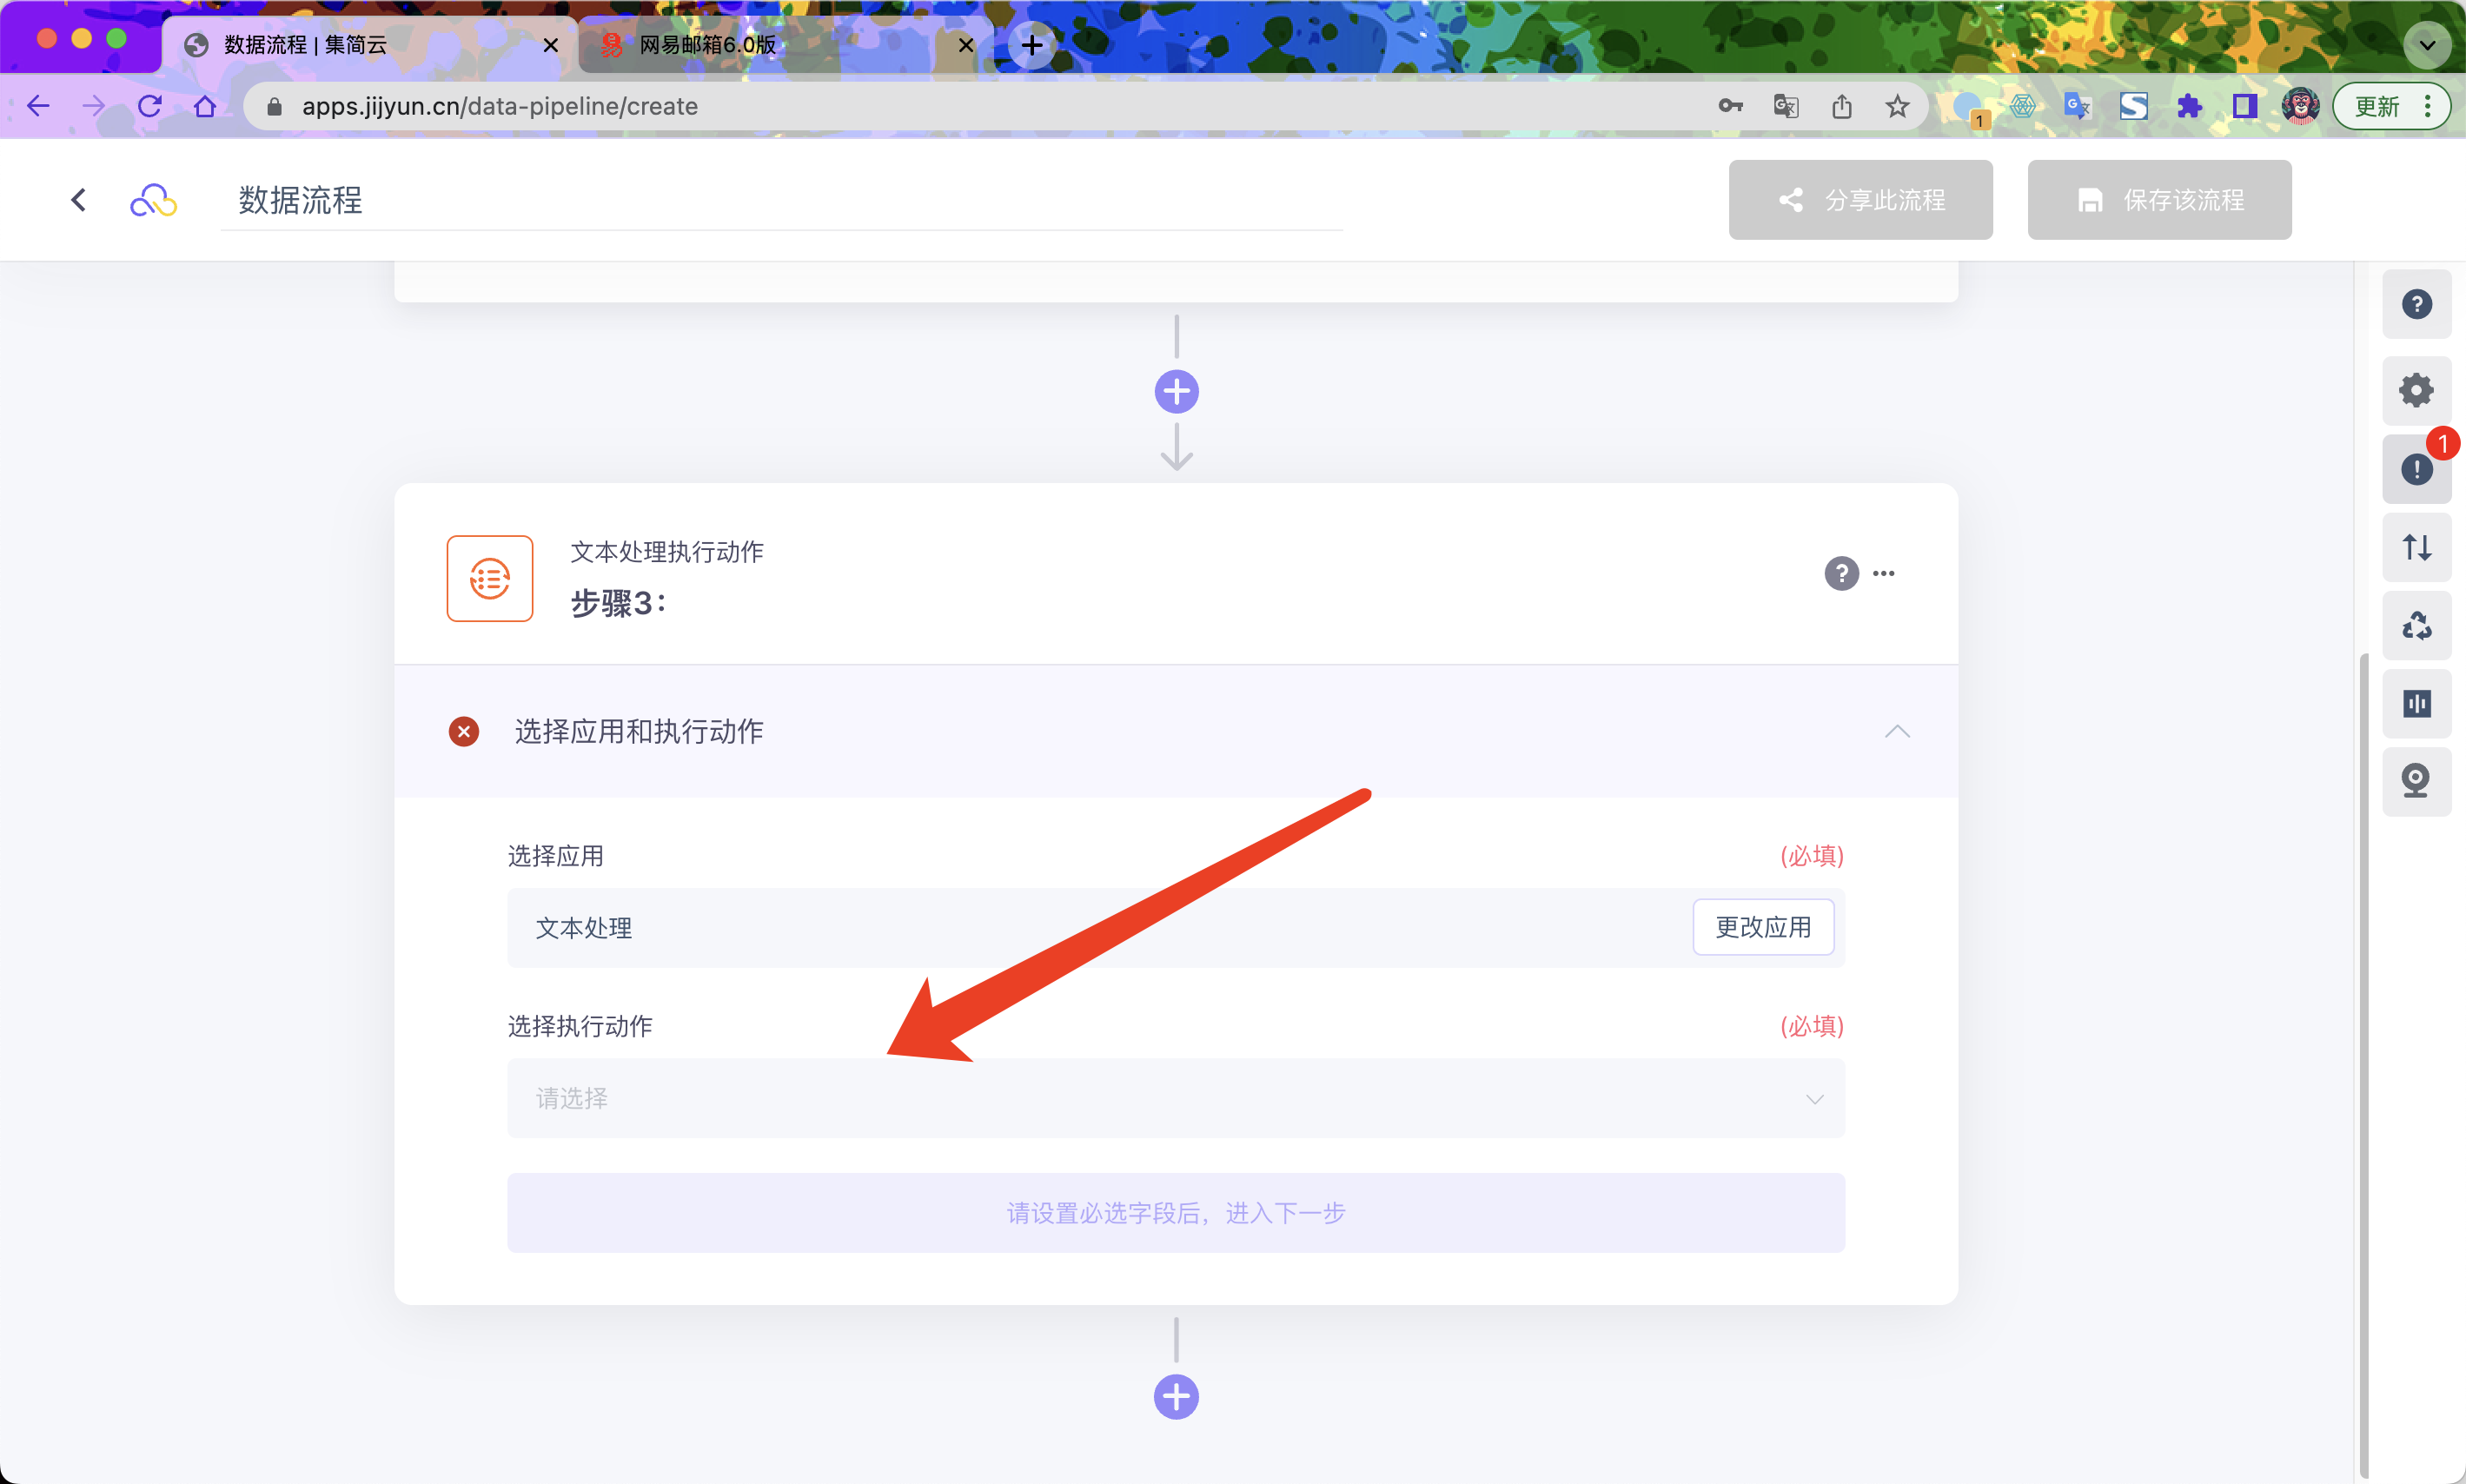
Task: Add a step with upper plus button
Action: [x=1176, y=392]
